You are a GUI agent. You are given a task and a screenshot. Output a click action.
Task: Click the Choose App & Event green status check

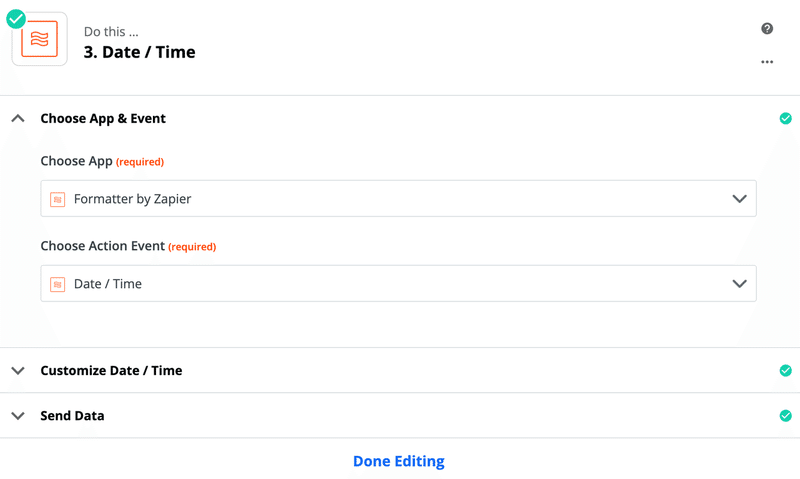click(785, 118)
